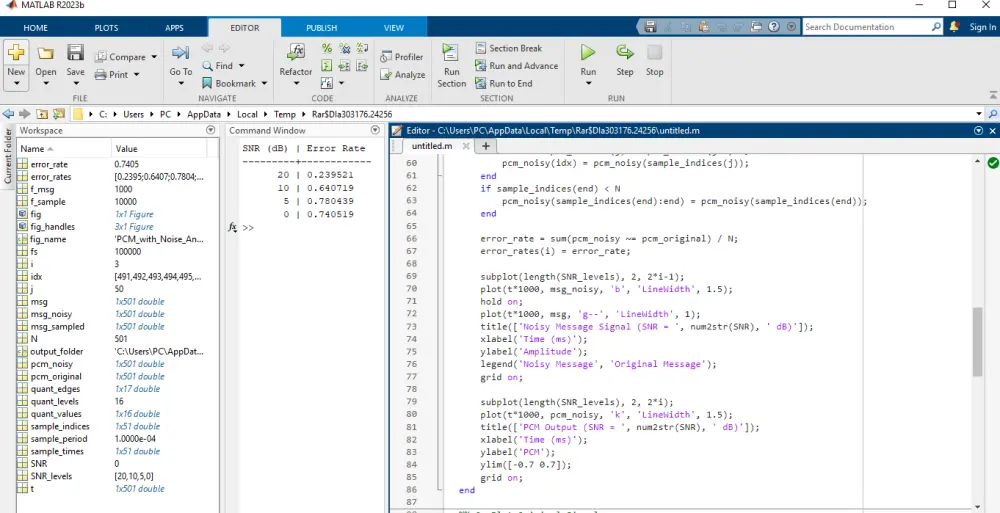Click the AppData folder in address path
The image size is (1000, 513).
click(204, 114)
